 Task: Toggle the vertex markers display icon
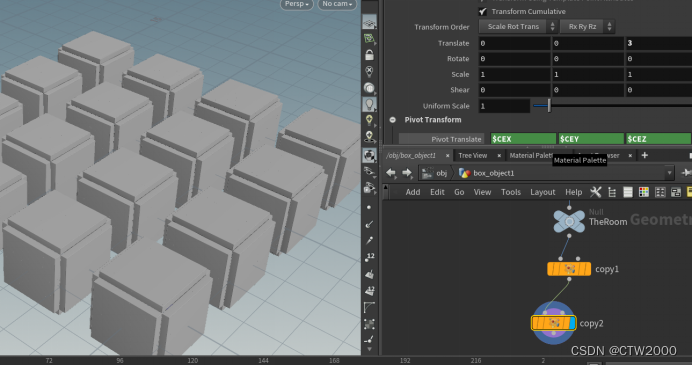(369, 324)
